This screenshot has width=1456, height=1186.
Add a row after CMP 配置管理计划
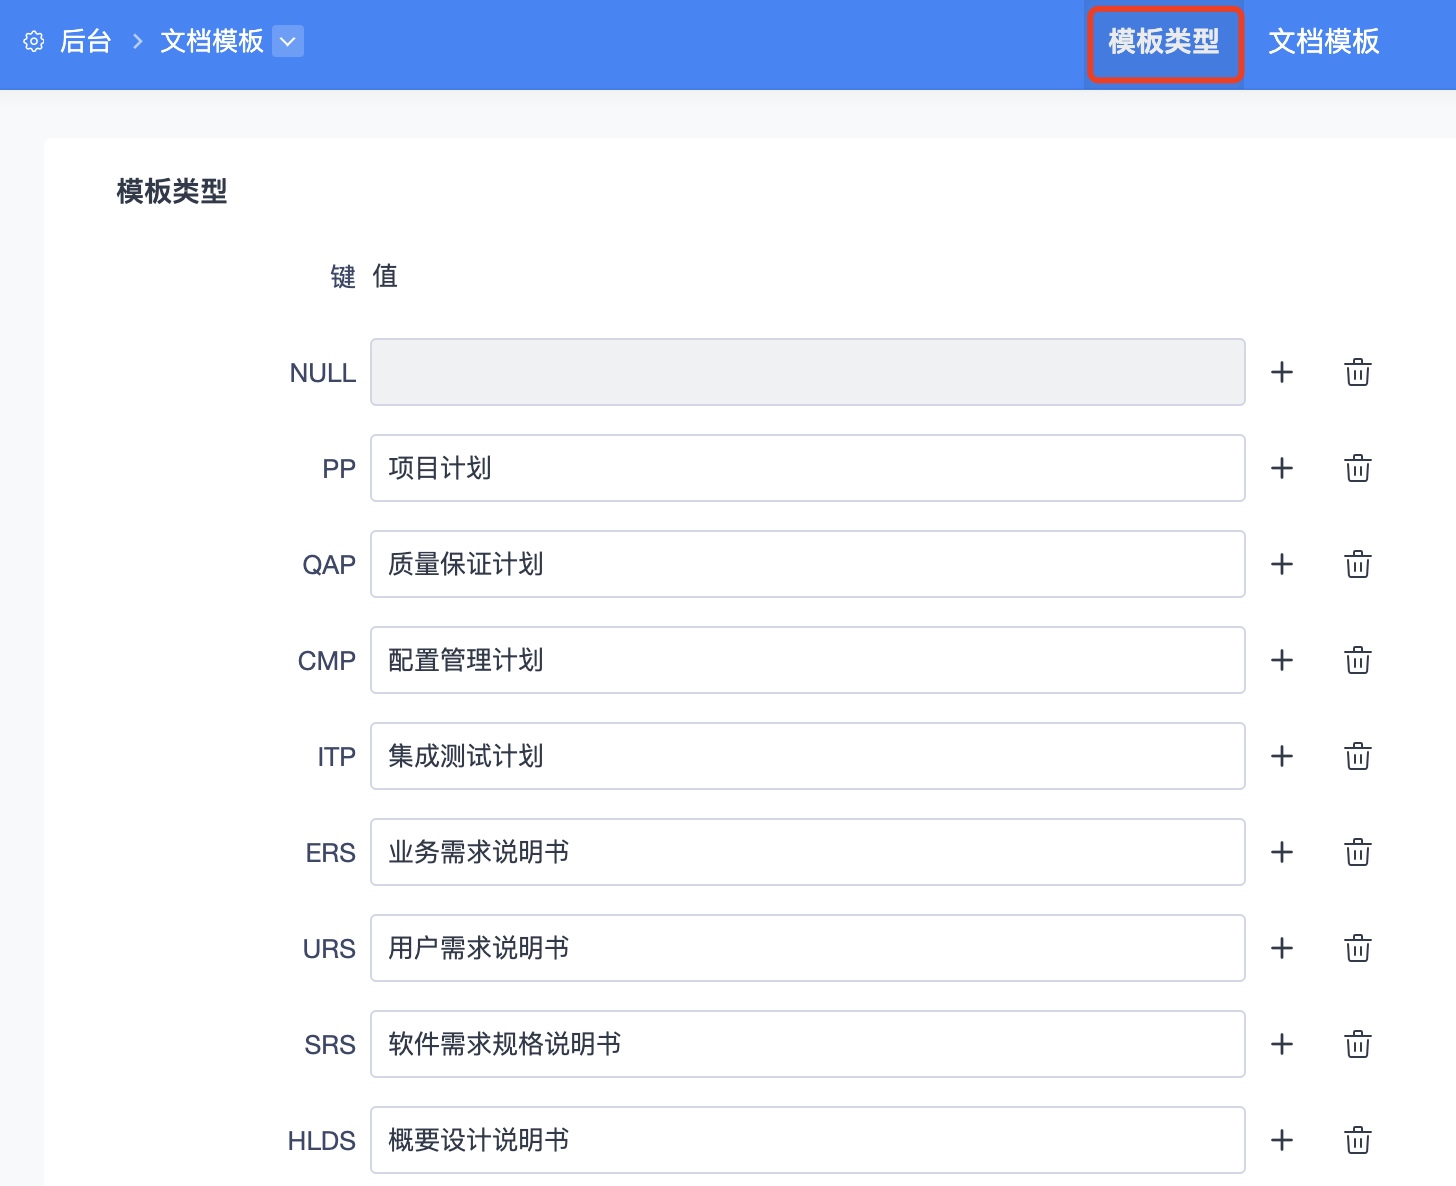tap(1282, 660)
